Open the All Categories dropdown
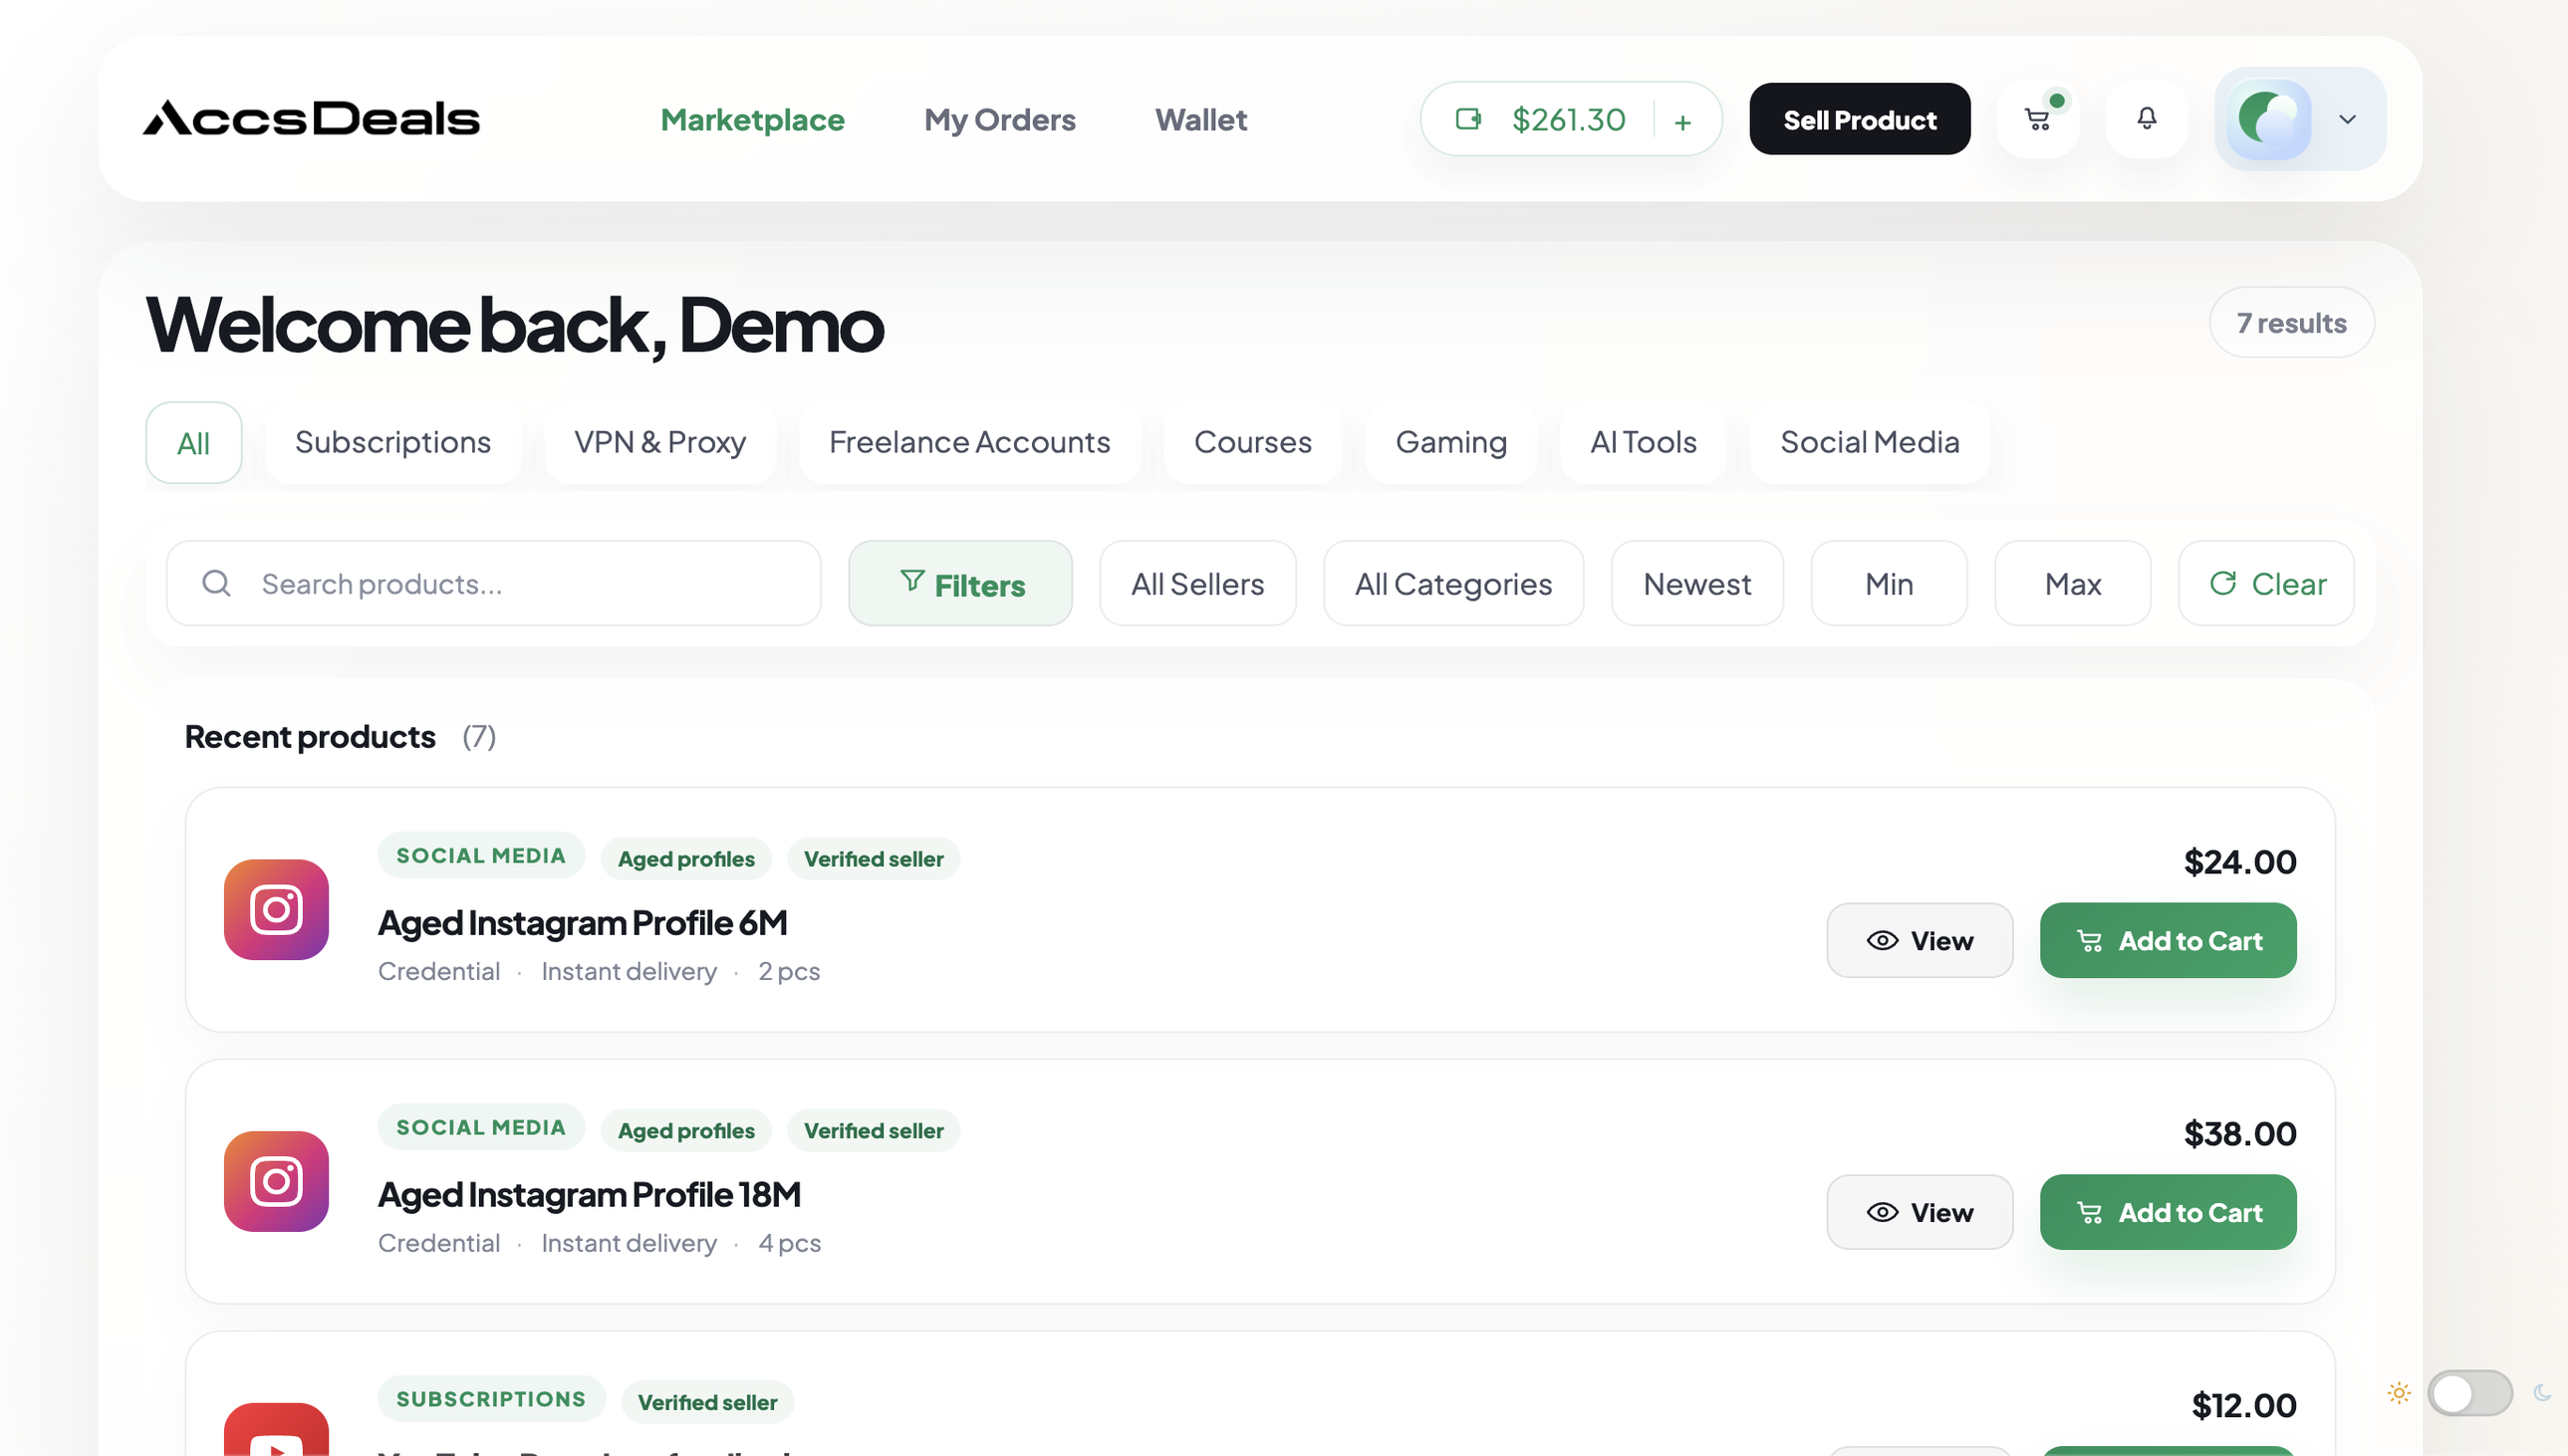2568x1456 pixels. pyautogui.click(x=1454, y=583)
